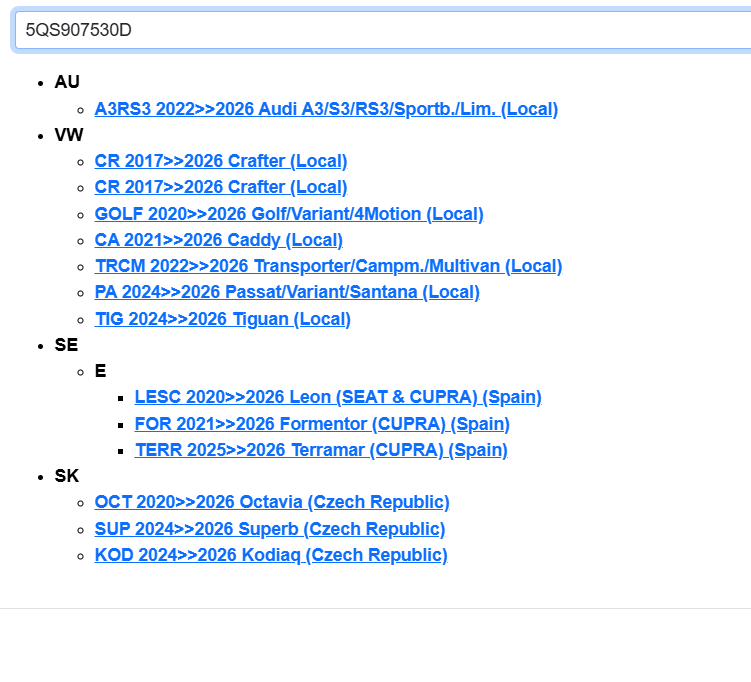Select TERR 2025>>2026 Terramar (CUPRA) link

(321, 450)
